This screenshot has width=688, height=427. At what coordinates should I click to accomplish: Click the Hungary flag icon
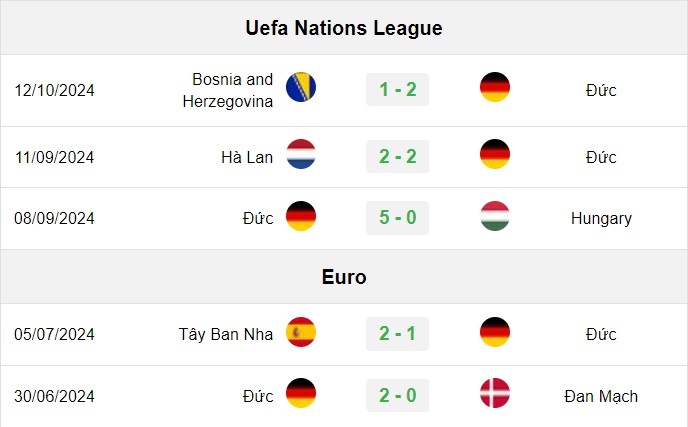point(495,216)
